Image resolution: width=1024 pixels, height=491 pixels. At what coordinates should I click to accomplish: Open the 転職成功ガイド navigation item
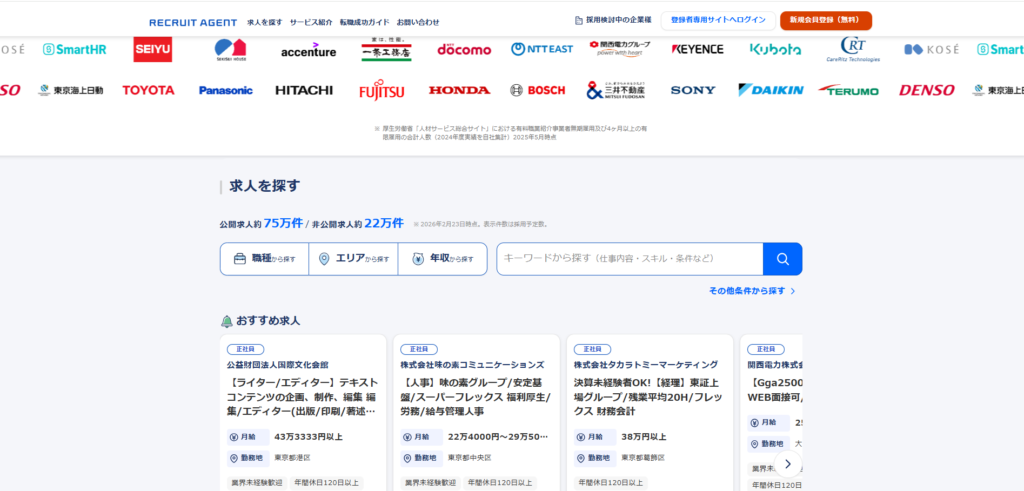[x=364, y=22]
